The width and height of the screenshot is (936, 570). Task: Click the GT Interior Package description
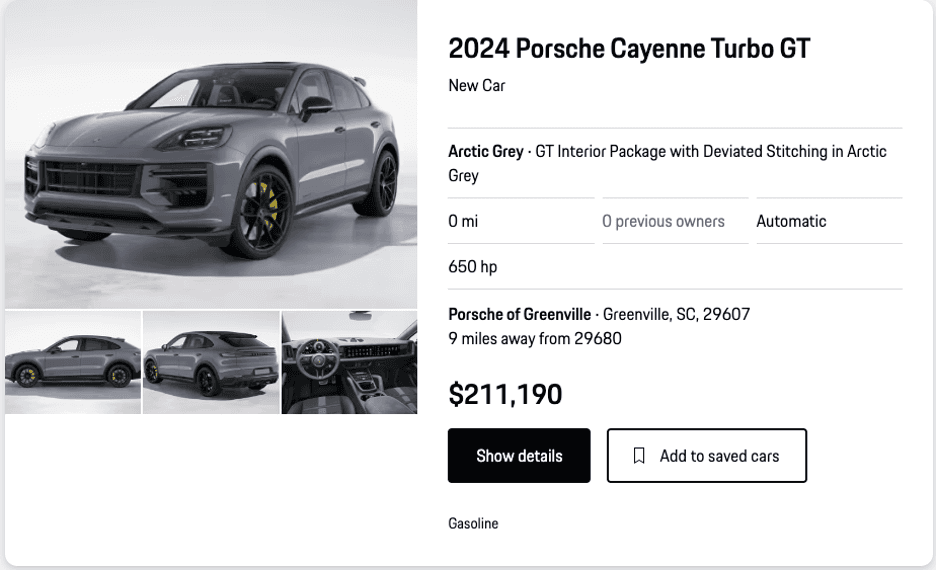point(710,152)
